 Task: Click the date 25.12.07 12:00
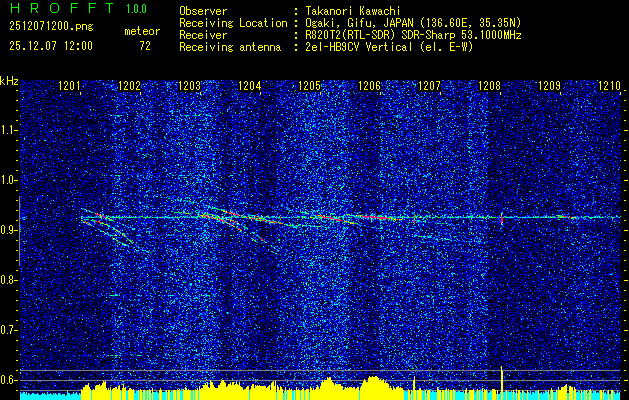tap(51, 46)
